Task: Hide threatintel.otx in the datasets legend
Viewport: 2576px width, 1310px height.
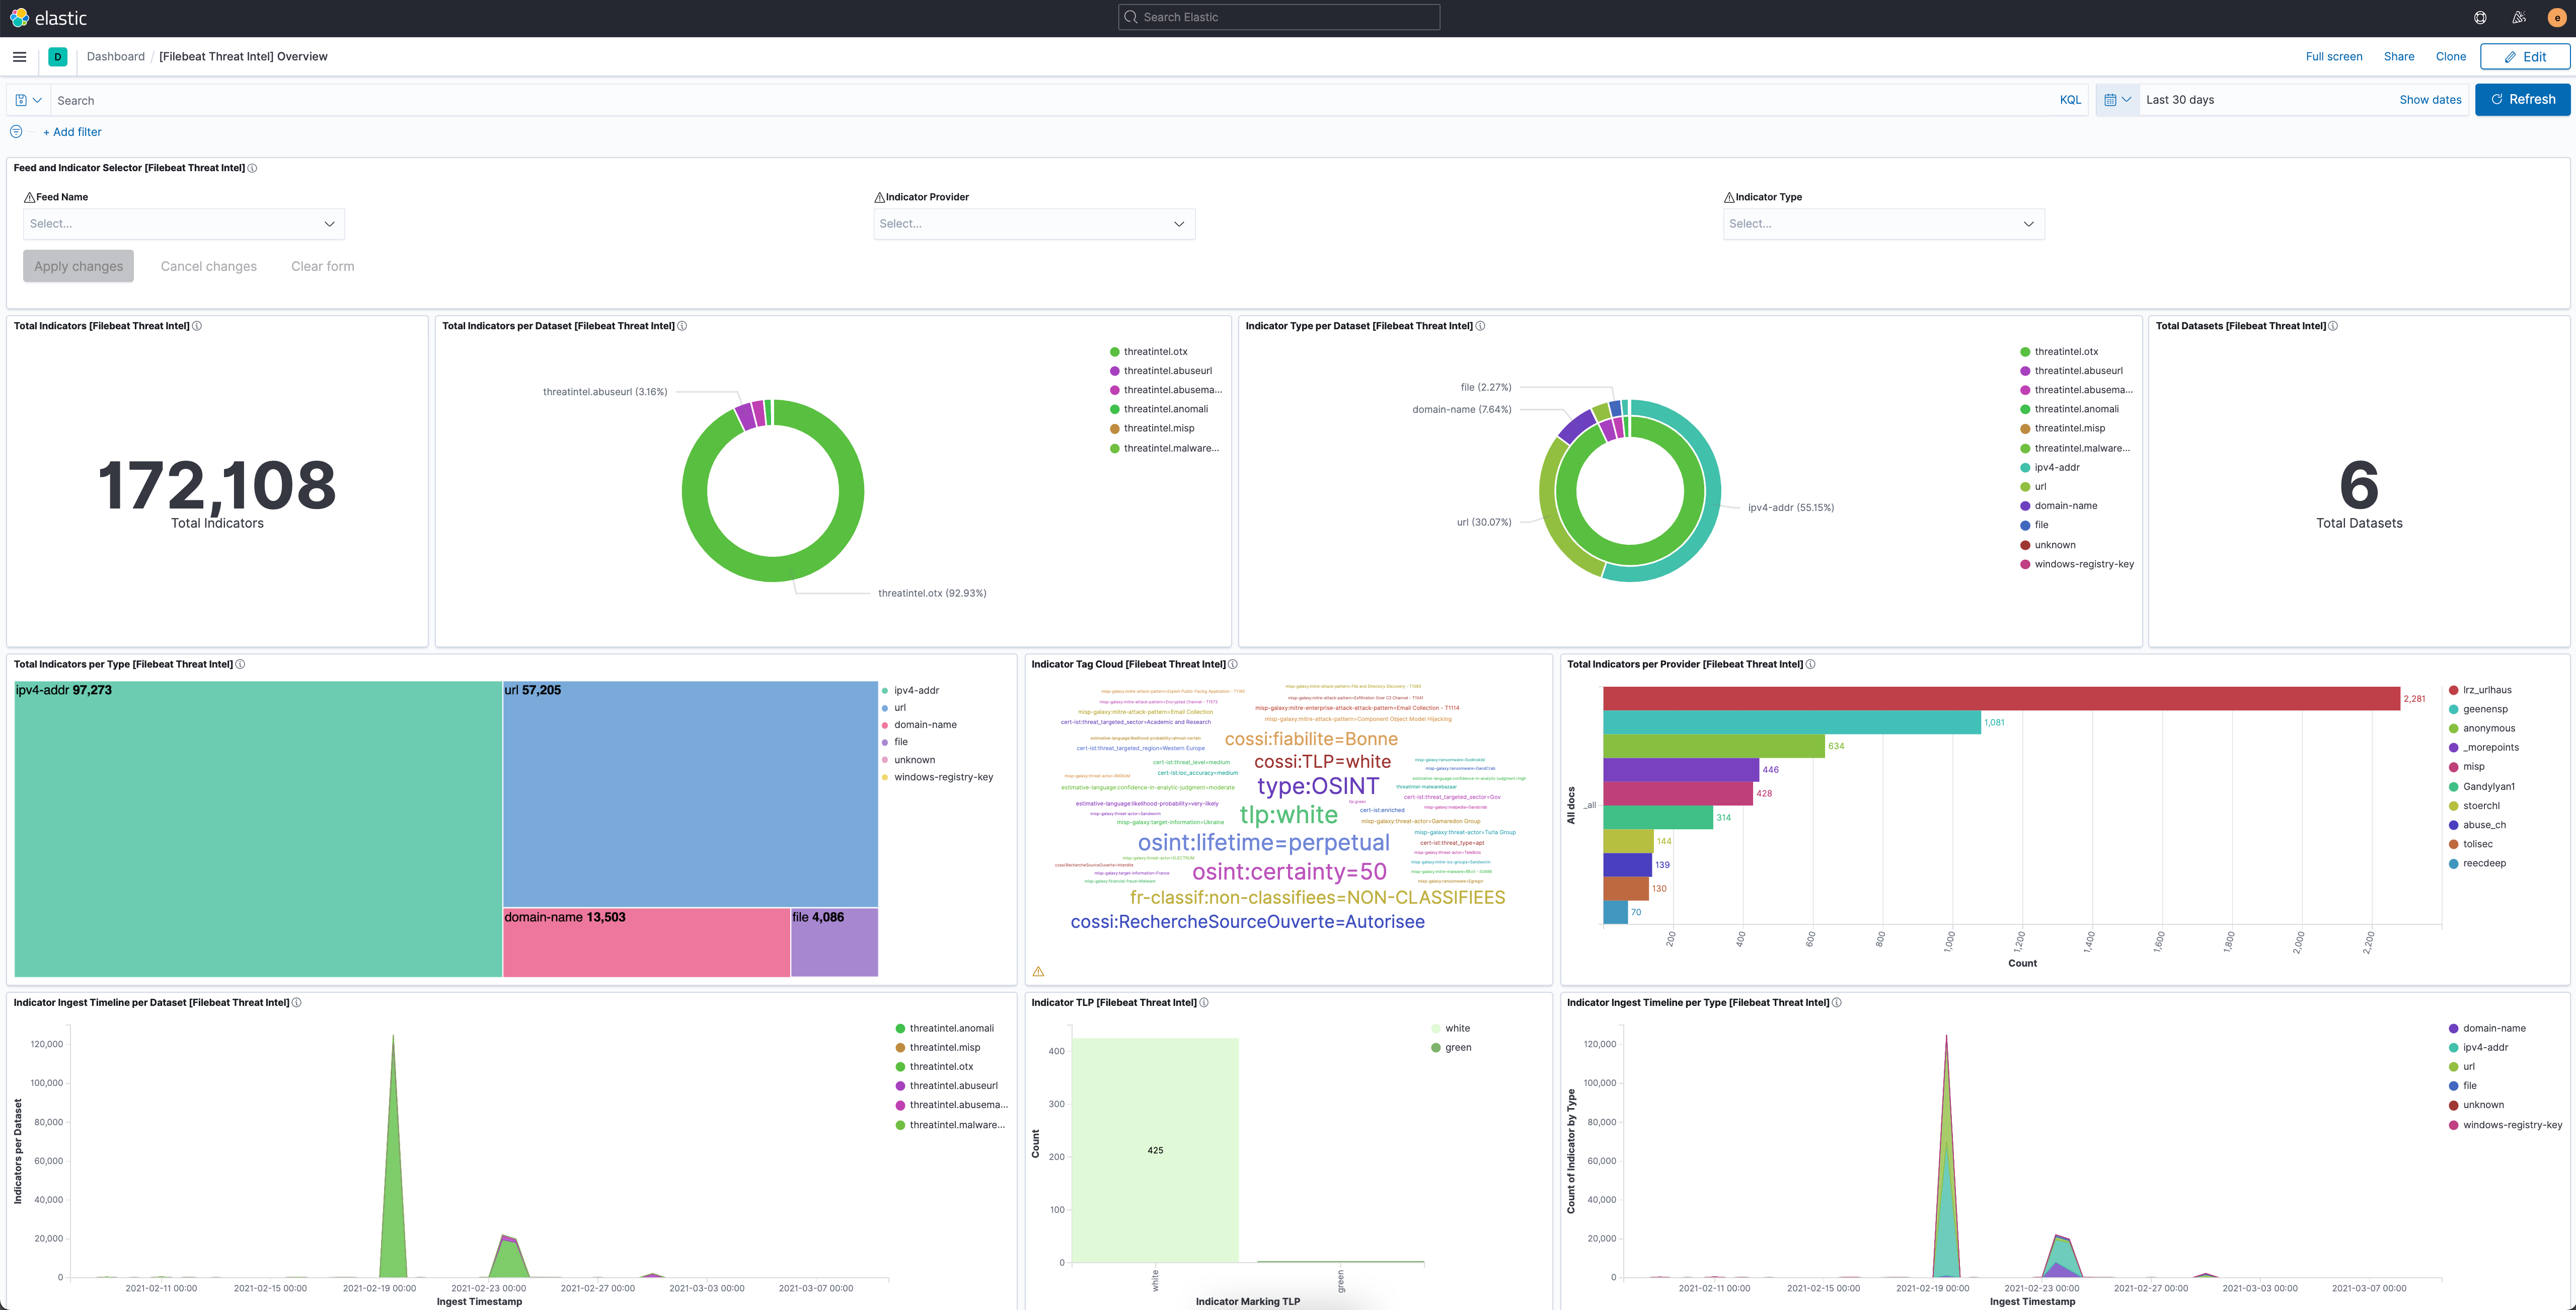Action: [1155, 351]
